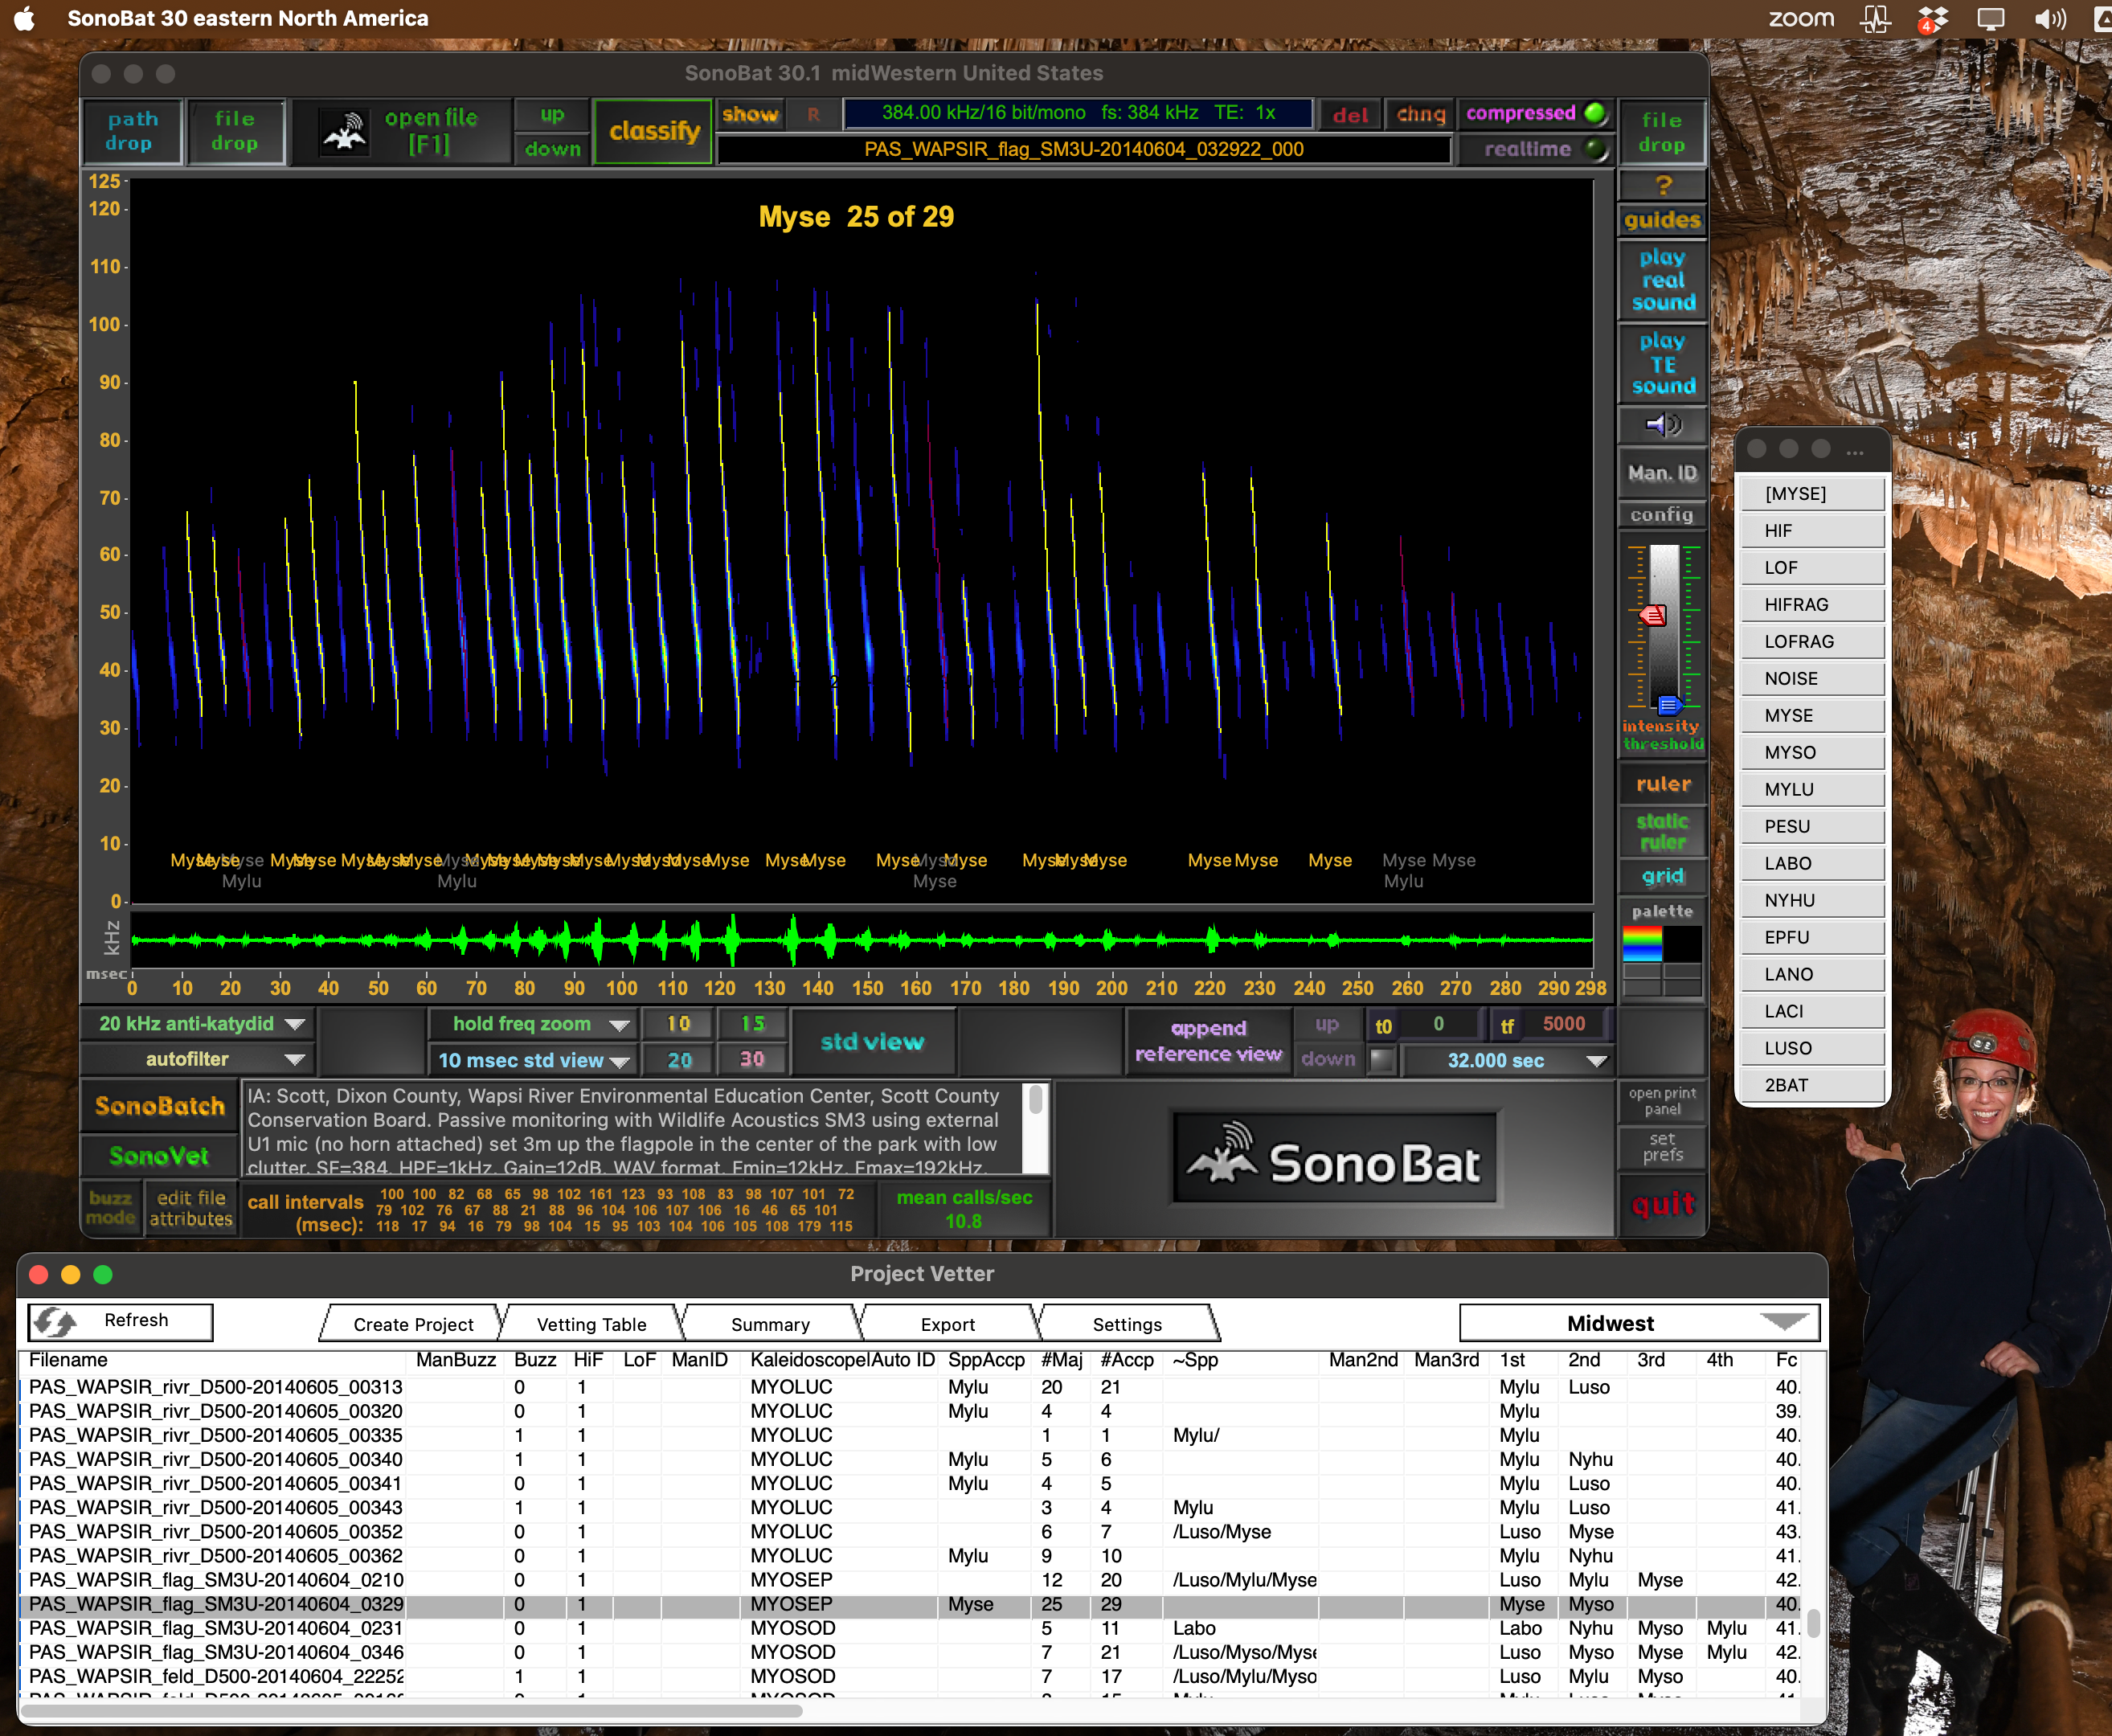This screenshot has width=2112, height=1736.
Task: Click the SonoBat bat open file icon
Action: click(344, 132)
